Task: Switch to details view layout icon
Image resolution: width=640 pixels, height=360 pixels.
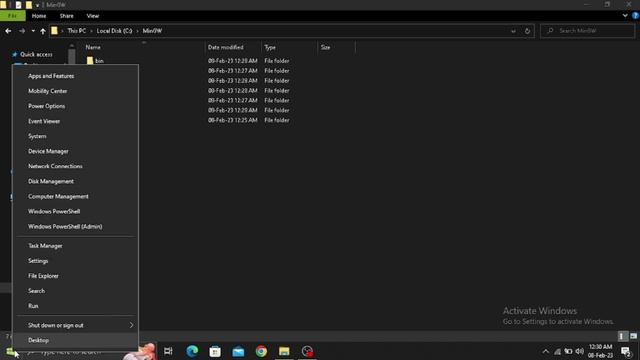Action: (622, 336)
